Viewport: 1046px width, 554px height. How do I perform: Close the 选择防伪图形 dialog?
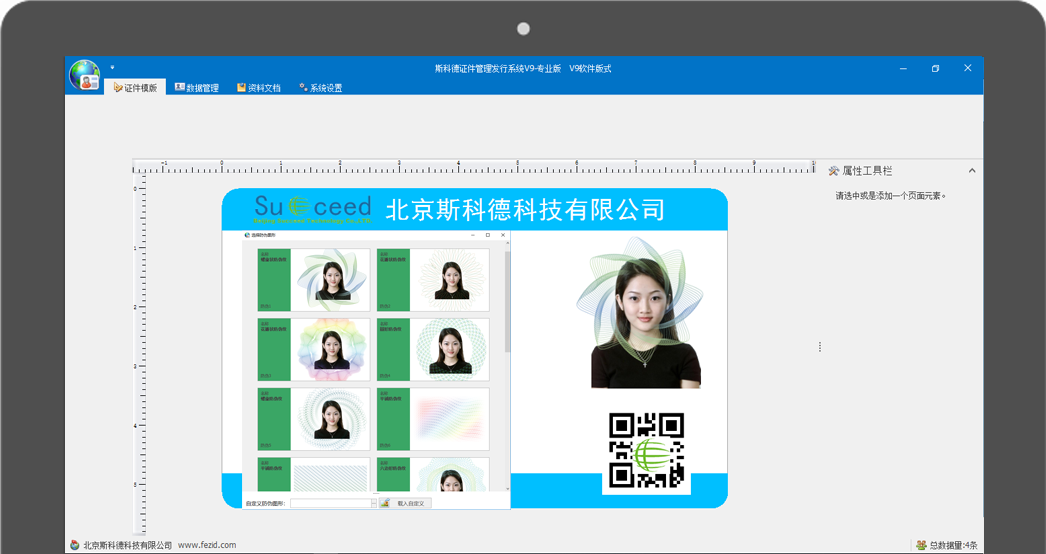click(503, 235)
